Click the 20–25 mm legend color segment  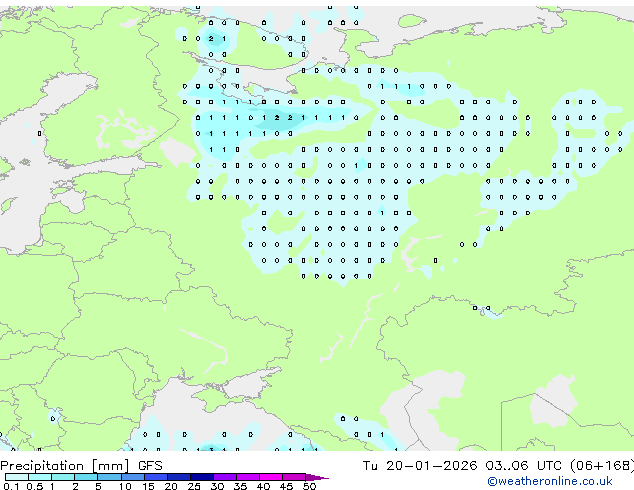click(x=178, y=477)
